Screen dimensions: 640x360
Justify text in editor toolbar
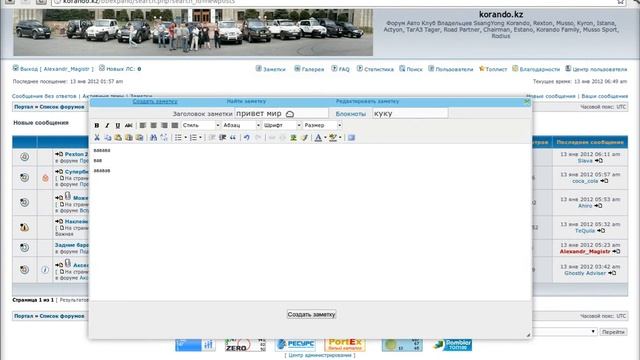pos(175,125)
